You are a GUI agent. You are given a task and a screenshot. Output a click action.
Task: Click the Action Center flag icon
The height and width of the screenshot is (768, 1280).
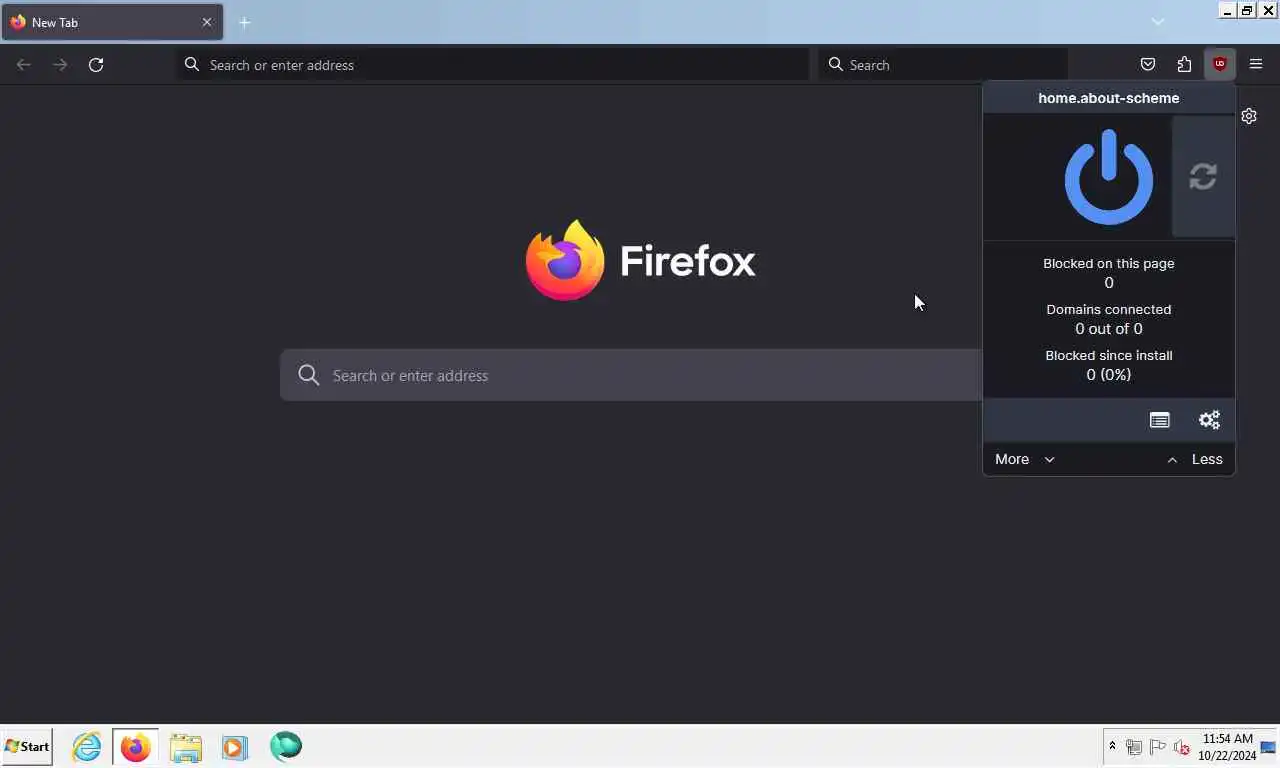coord(1158,747)
